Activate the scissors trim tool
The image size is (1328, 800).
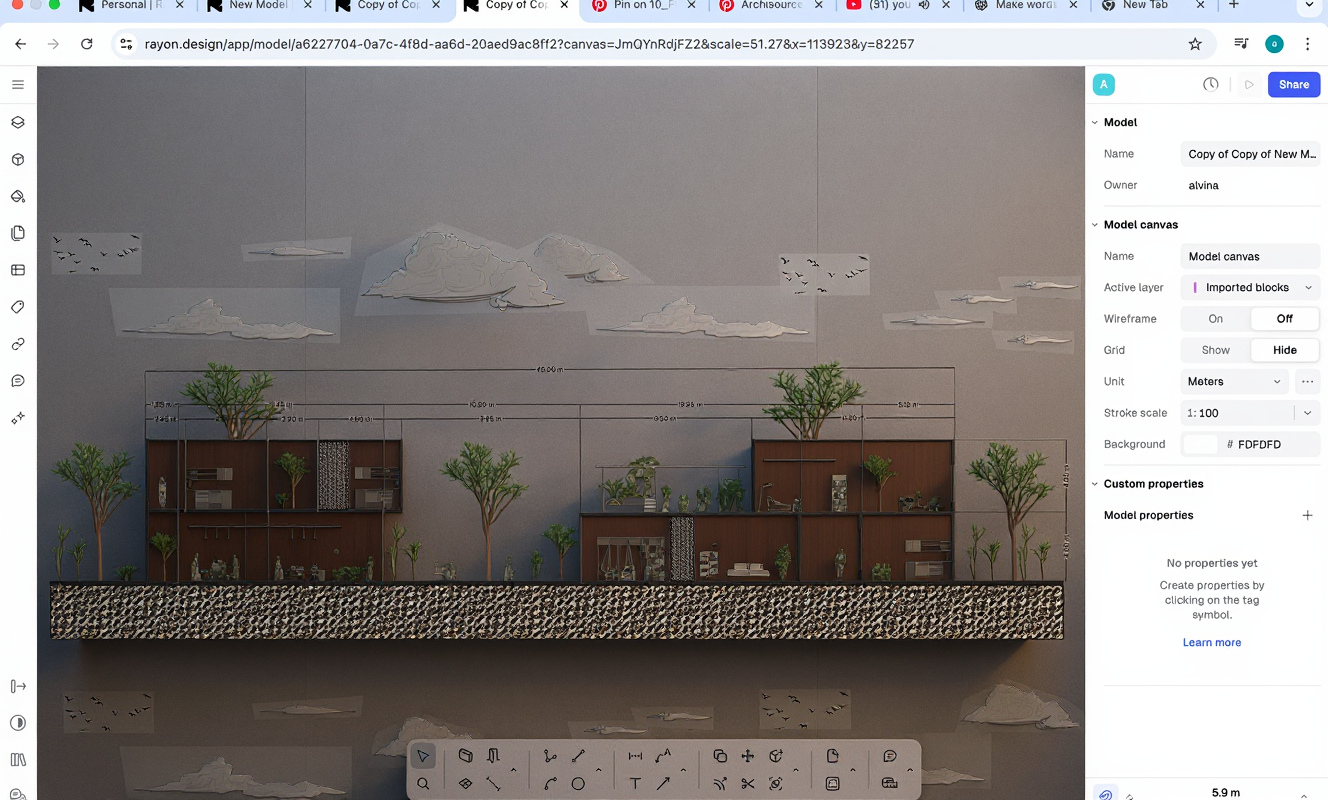point(748,784)
